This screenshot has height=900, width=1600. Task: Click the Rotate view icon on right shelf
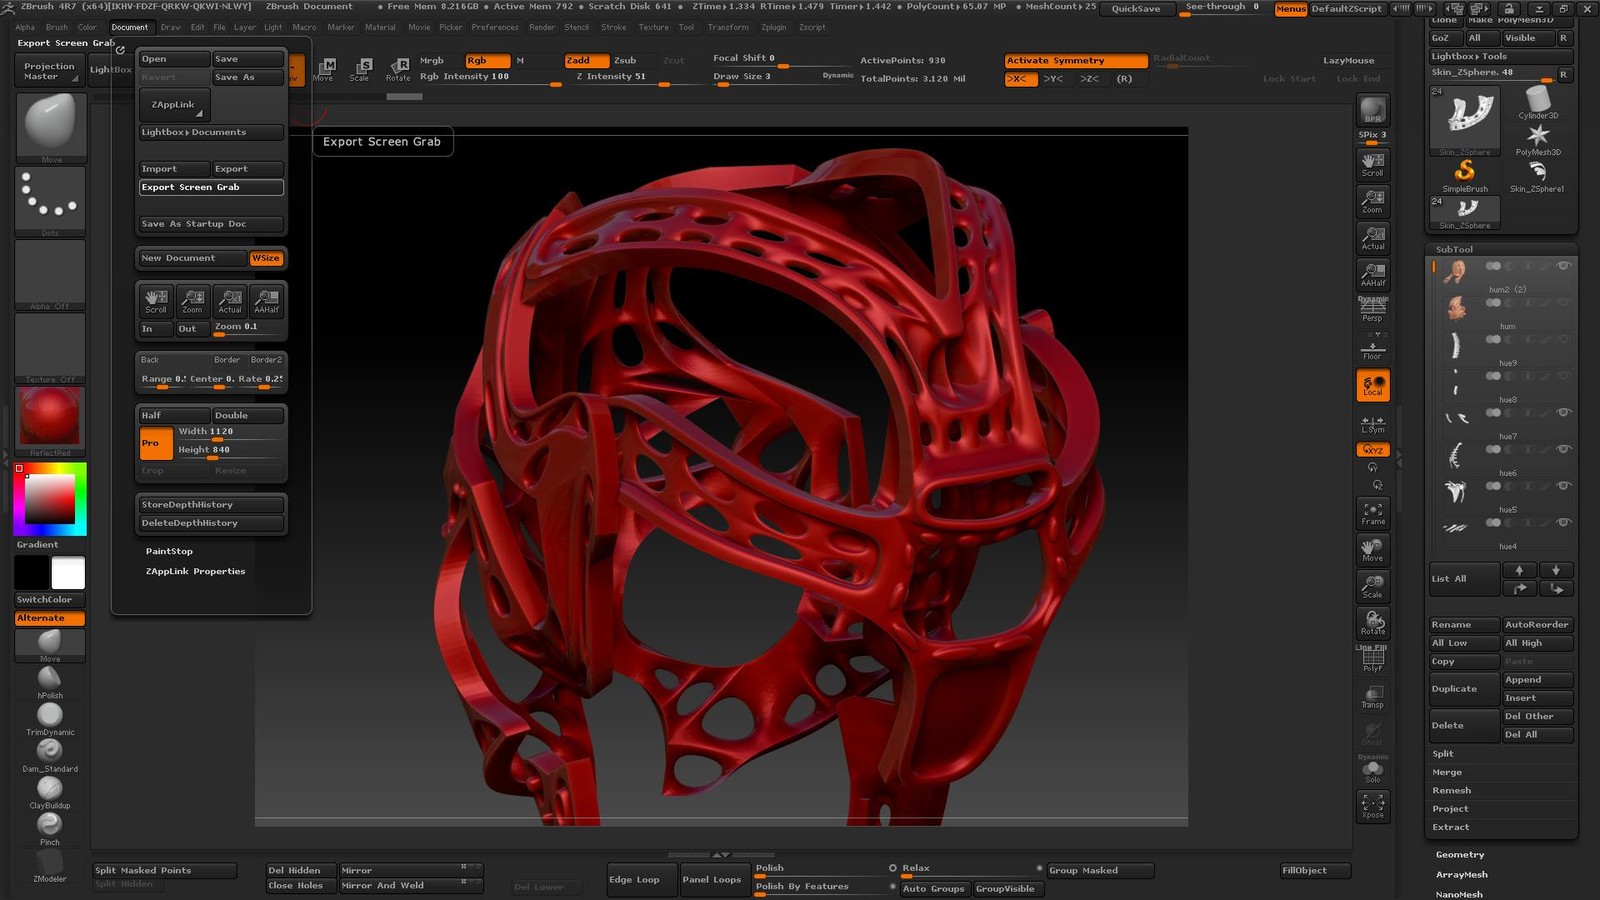pyautogui.click(x=1373, y=623)
